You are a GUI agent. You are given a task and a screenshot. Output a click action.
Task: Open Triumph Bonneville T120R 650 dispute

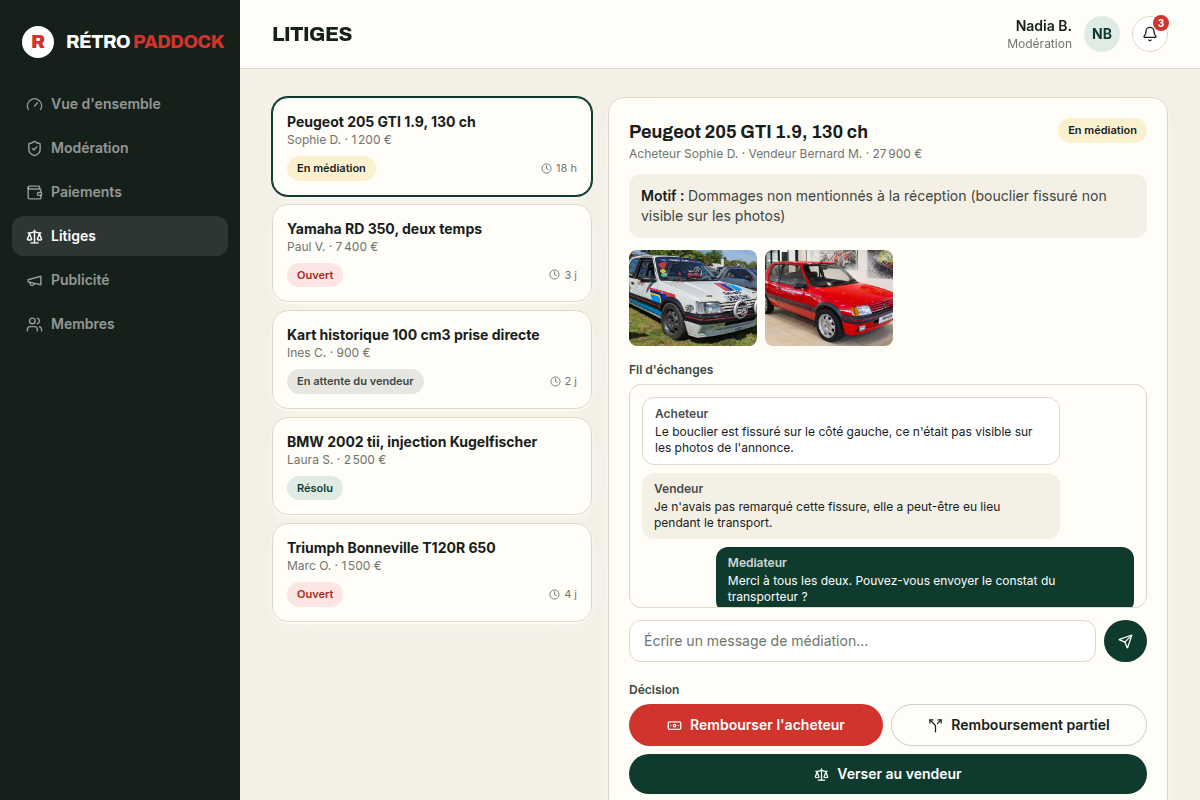432,573
